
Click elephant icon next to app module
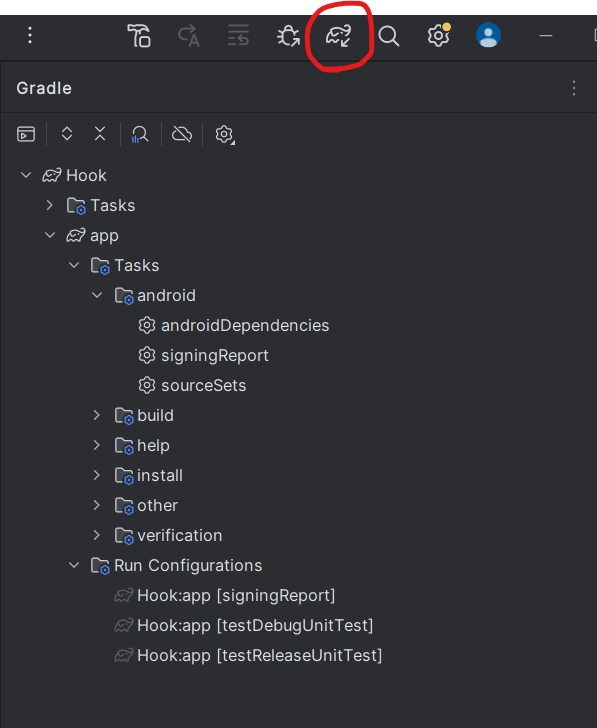[76, 235]
